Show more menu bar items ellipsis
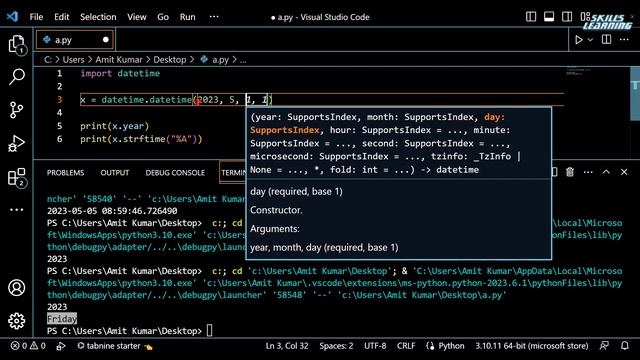This screenshot has width=640, height=360. (x=214, y=17)
